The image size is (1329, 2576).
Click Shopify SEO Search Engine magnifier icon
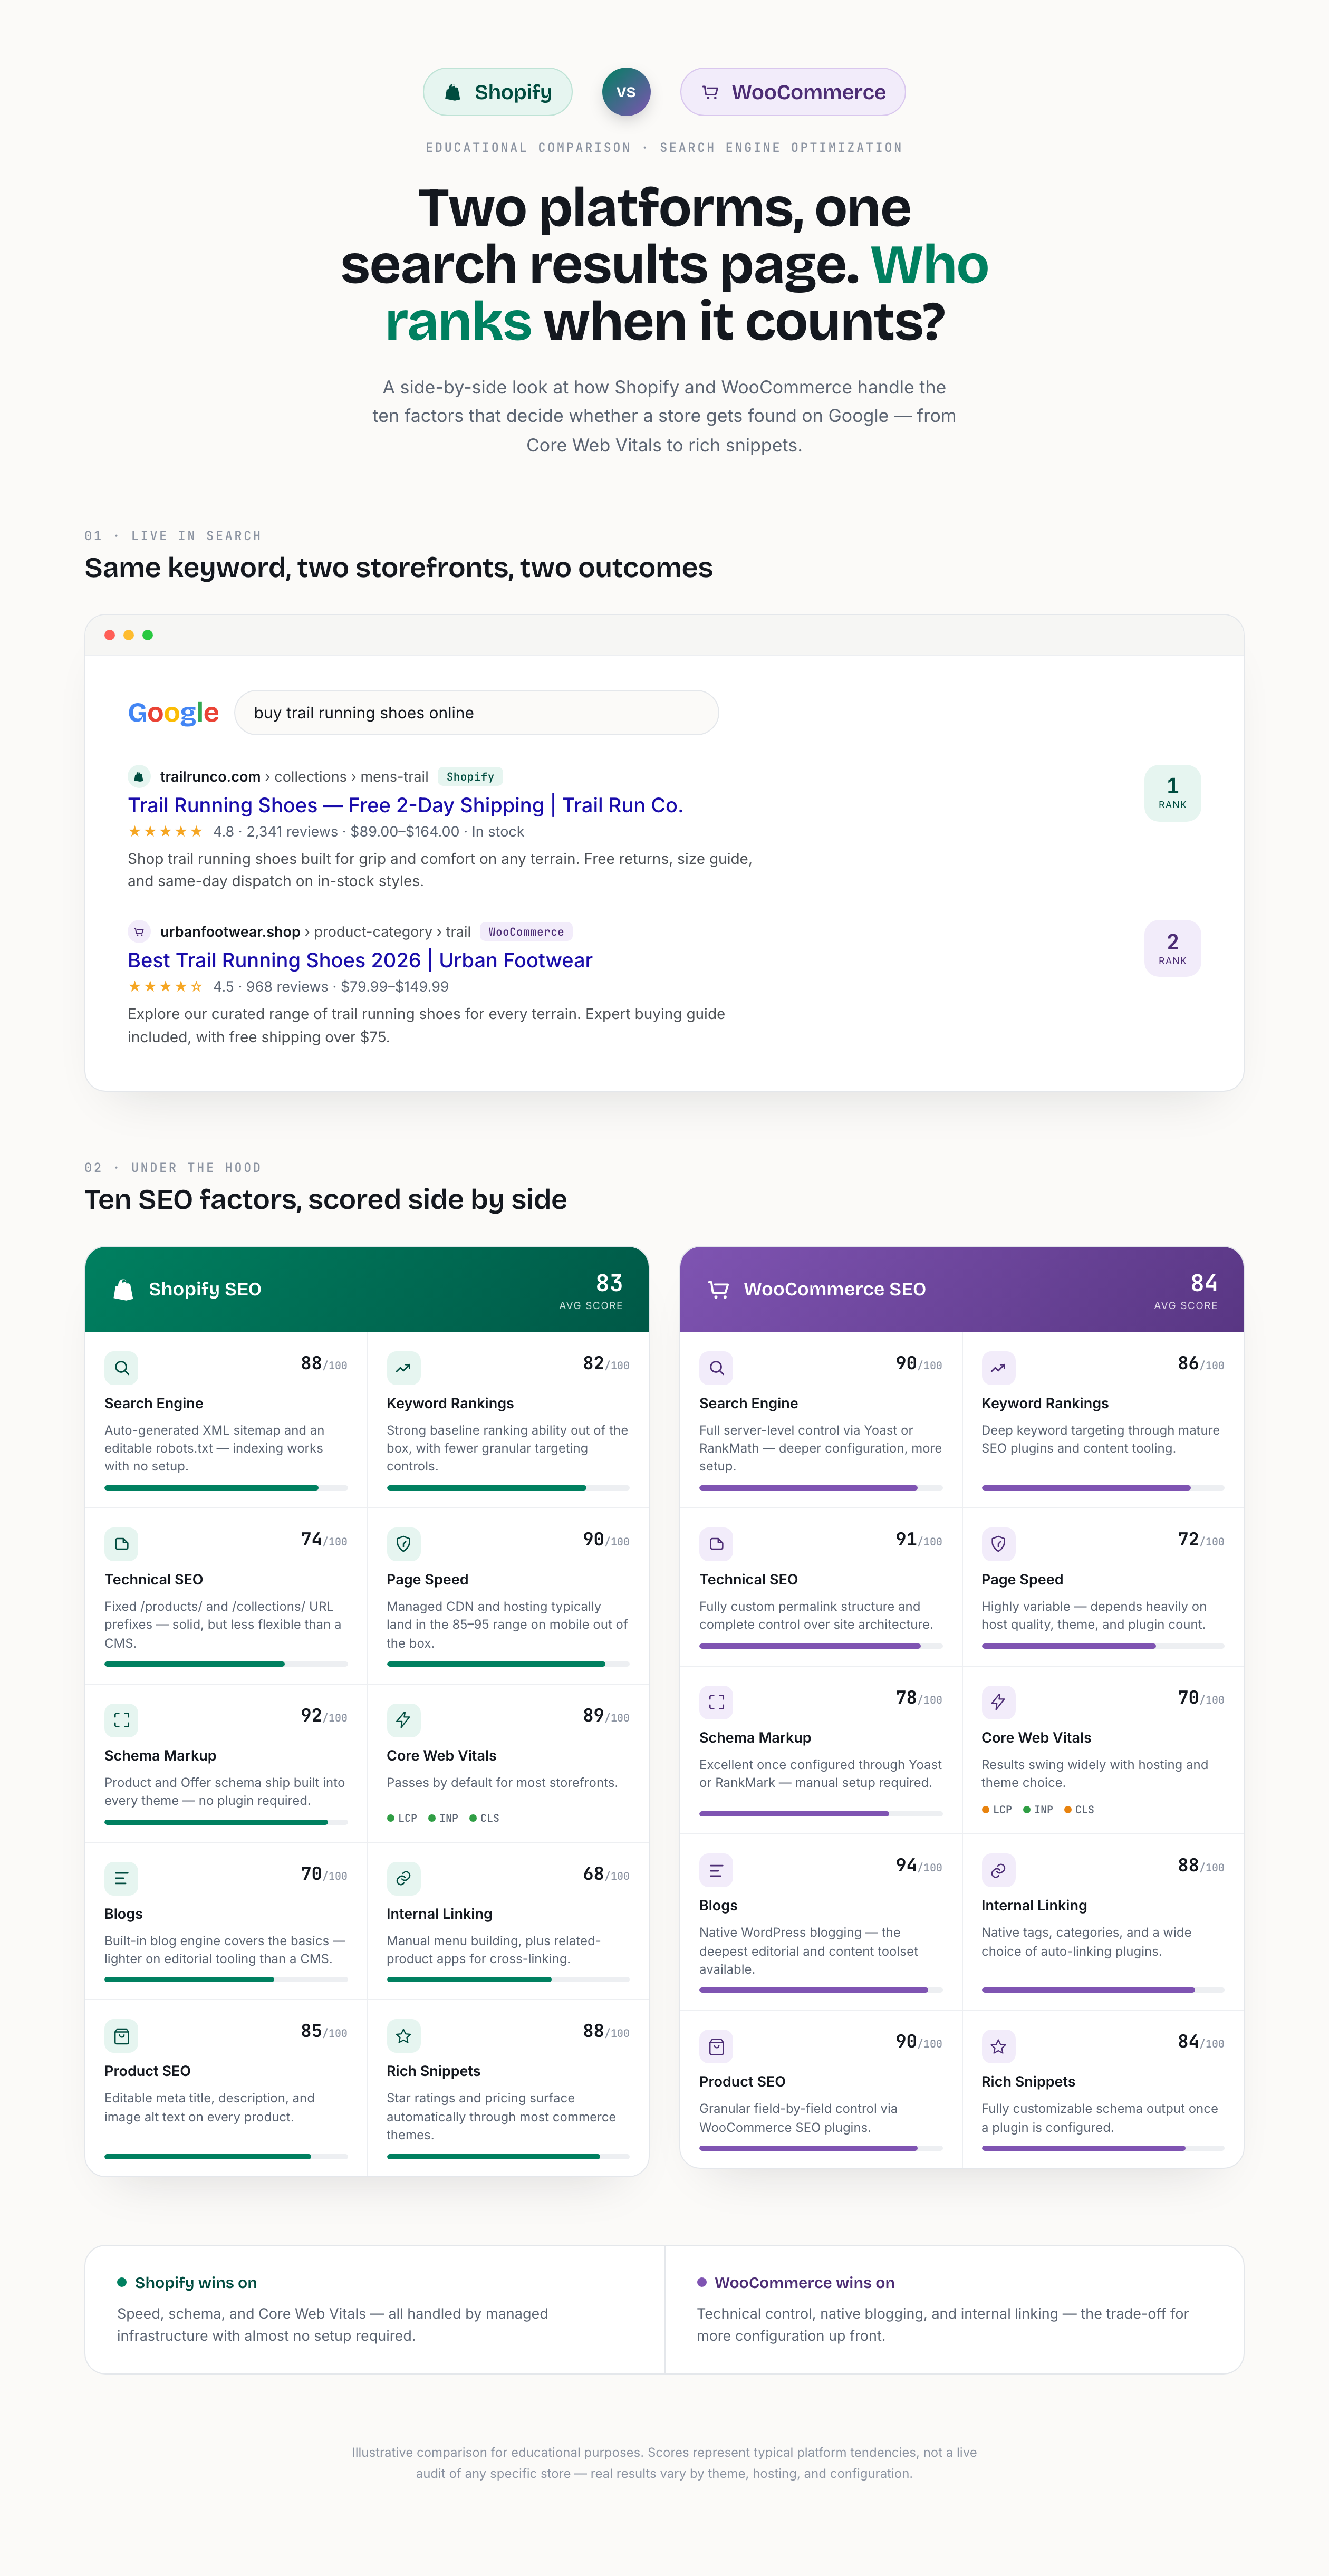point(121,1368)
